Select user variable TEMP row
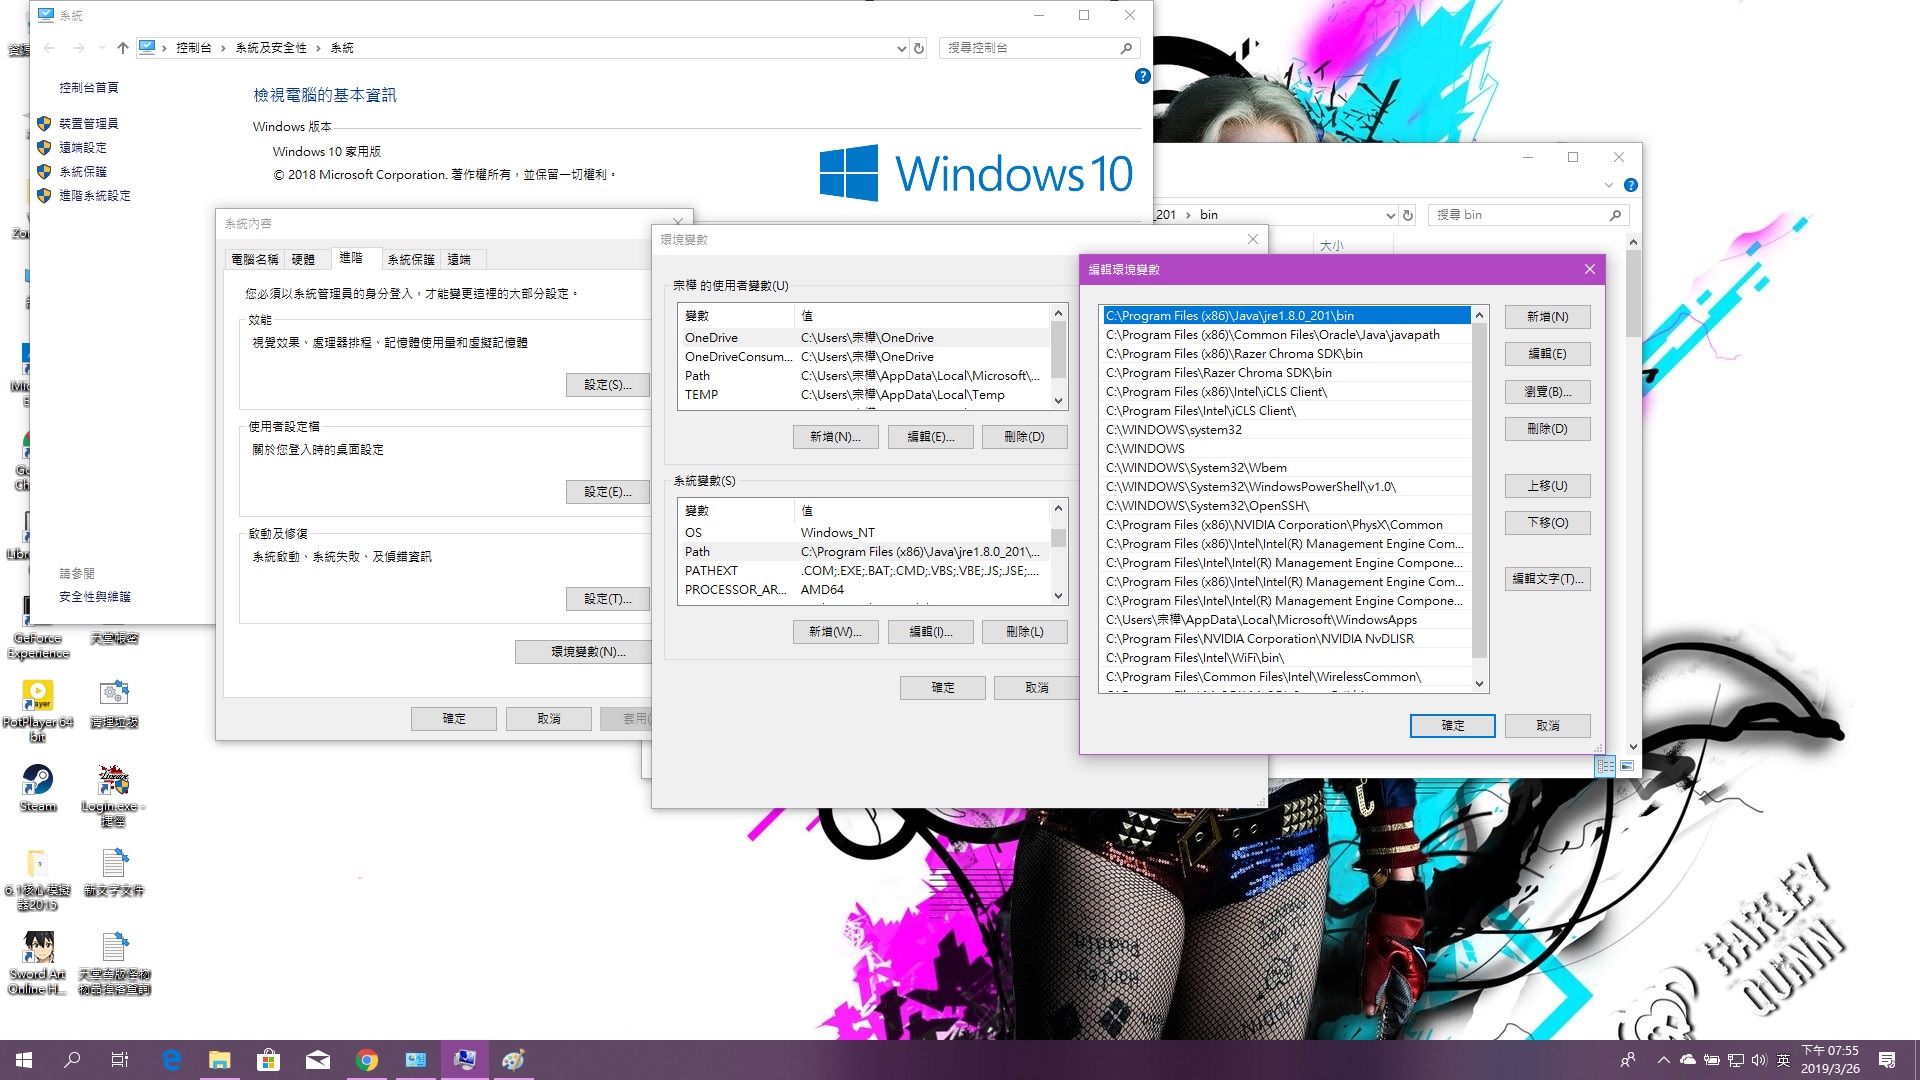 click(864, 395)
